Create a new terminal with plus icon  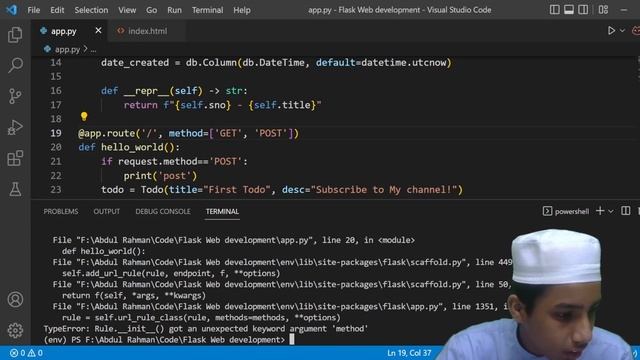click(x=600, y=211)
